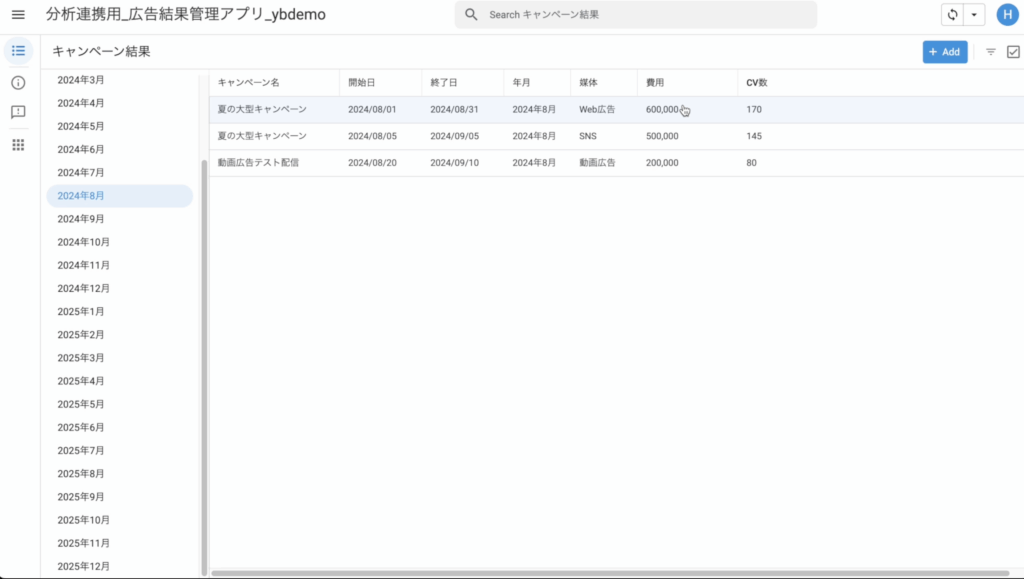
Task: Toggle the multi-select checkbox icon
Action: click(x=1013, y=52)
